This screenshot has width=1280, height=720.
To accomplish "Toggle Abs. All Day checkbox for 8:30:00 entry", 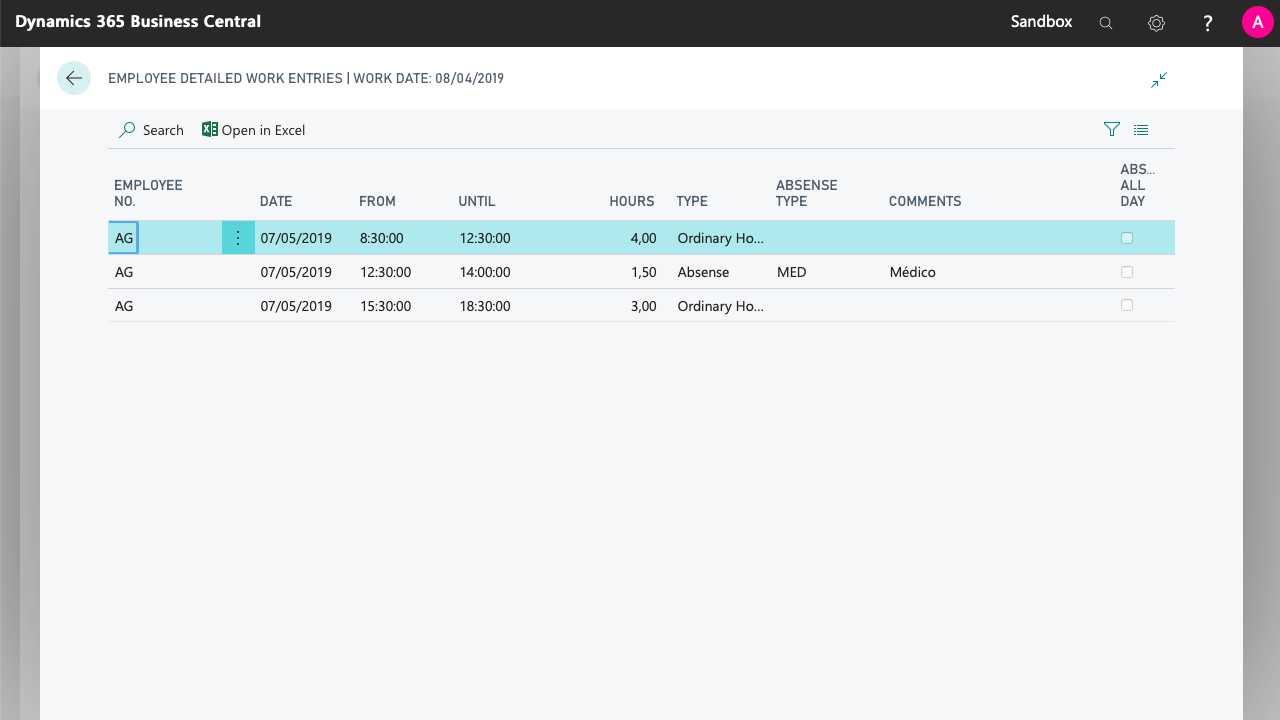I will (x=1127, y=238).
